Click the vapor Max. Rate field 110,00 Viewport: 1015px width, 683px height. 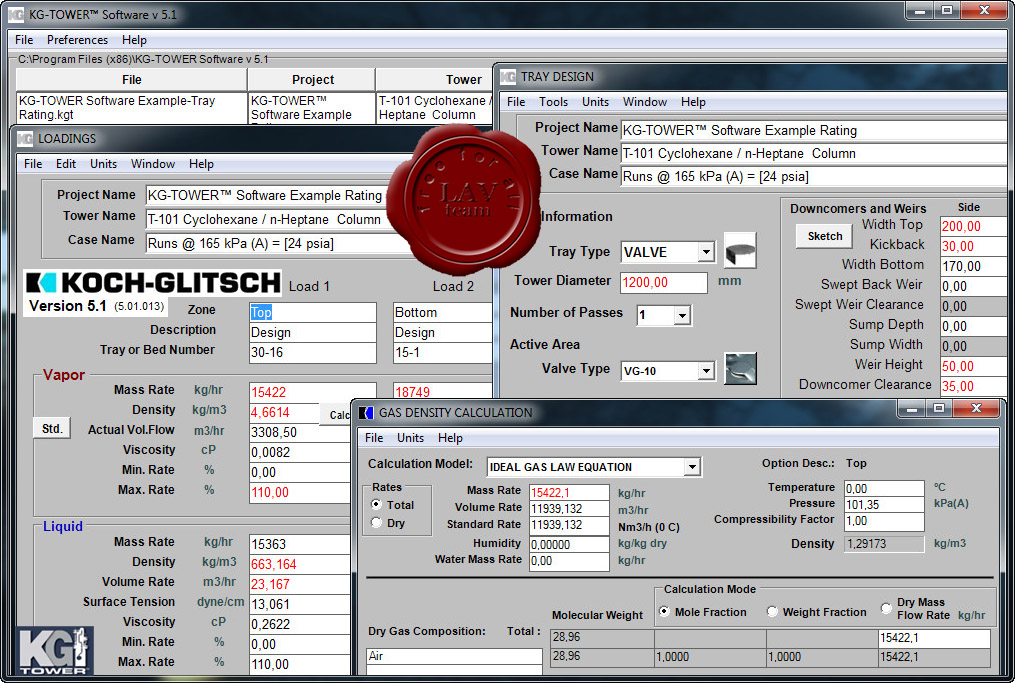click(x=300, y=492)
